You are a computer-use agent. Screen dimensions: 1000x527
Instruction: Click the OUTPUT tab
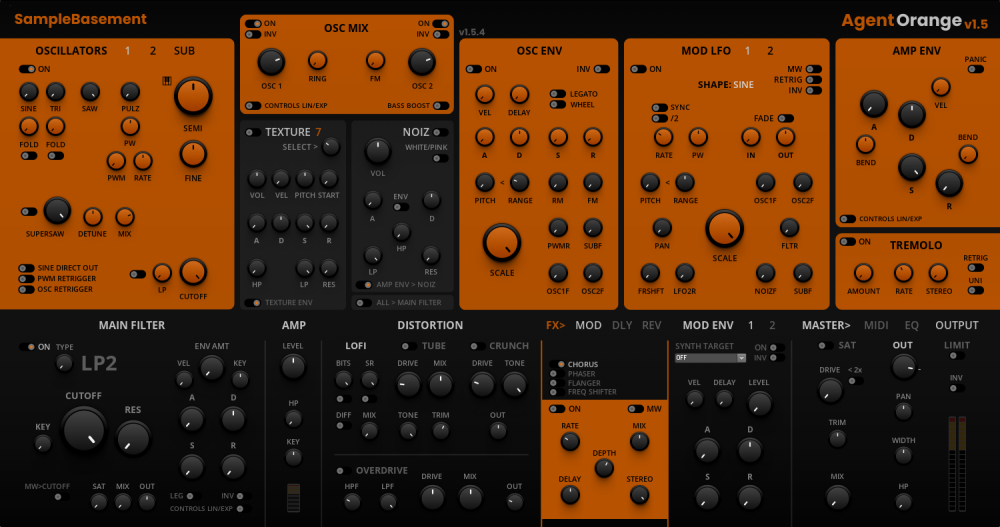click(957, 325)
